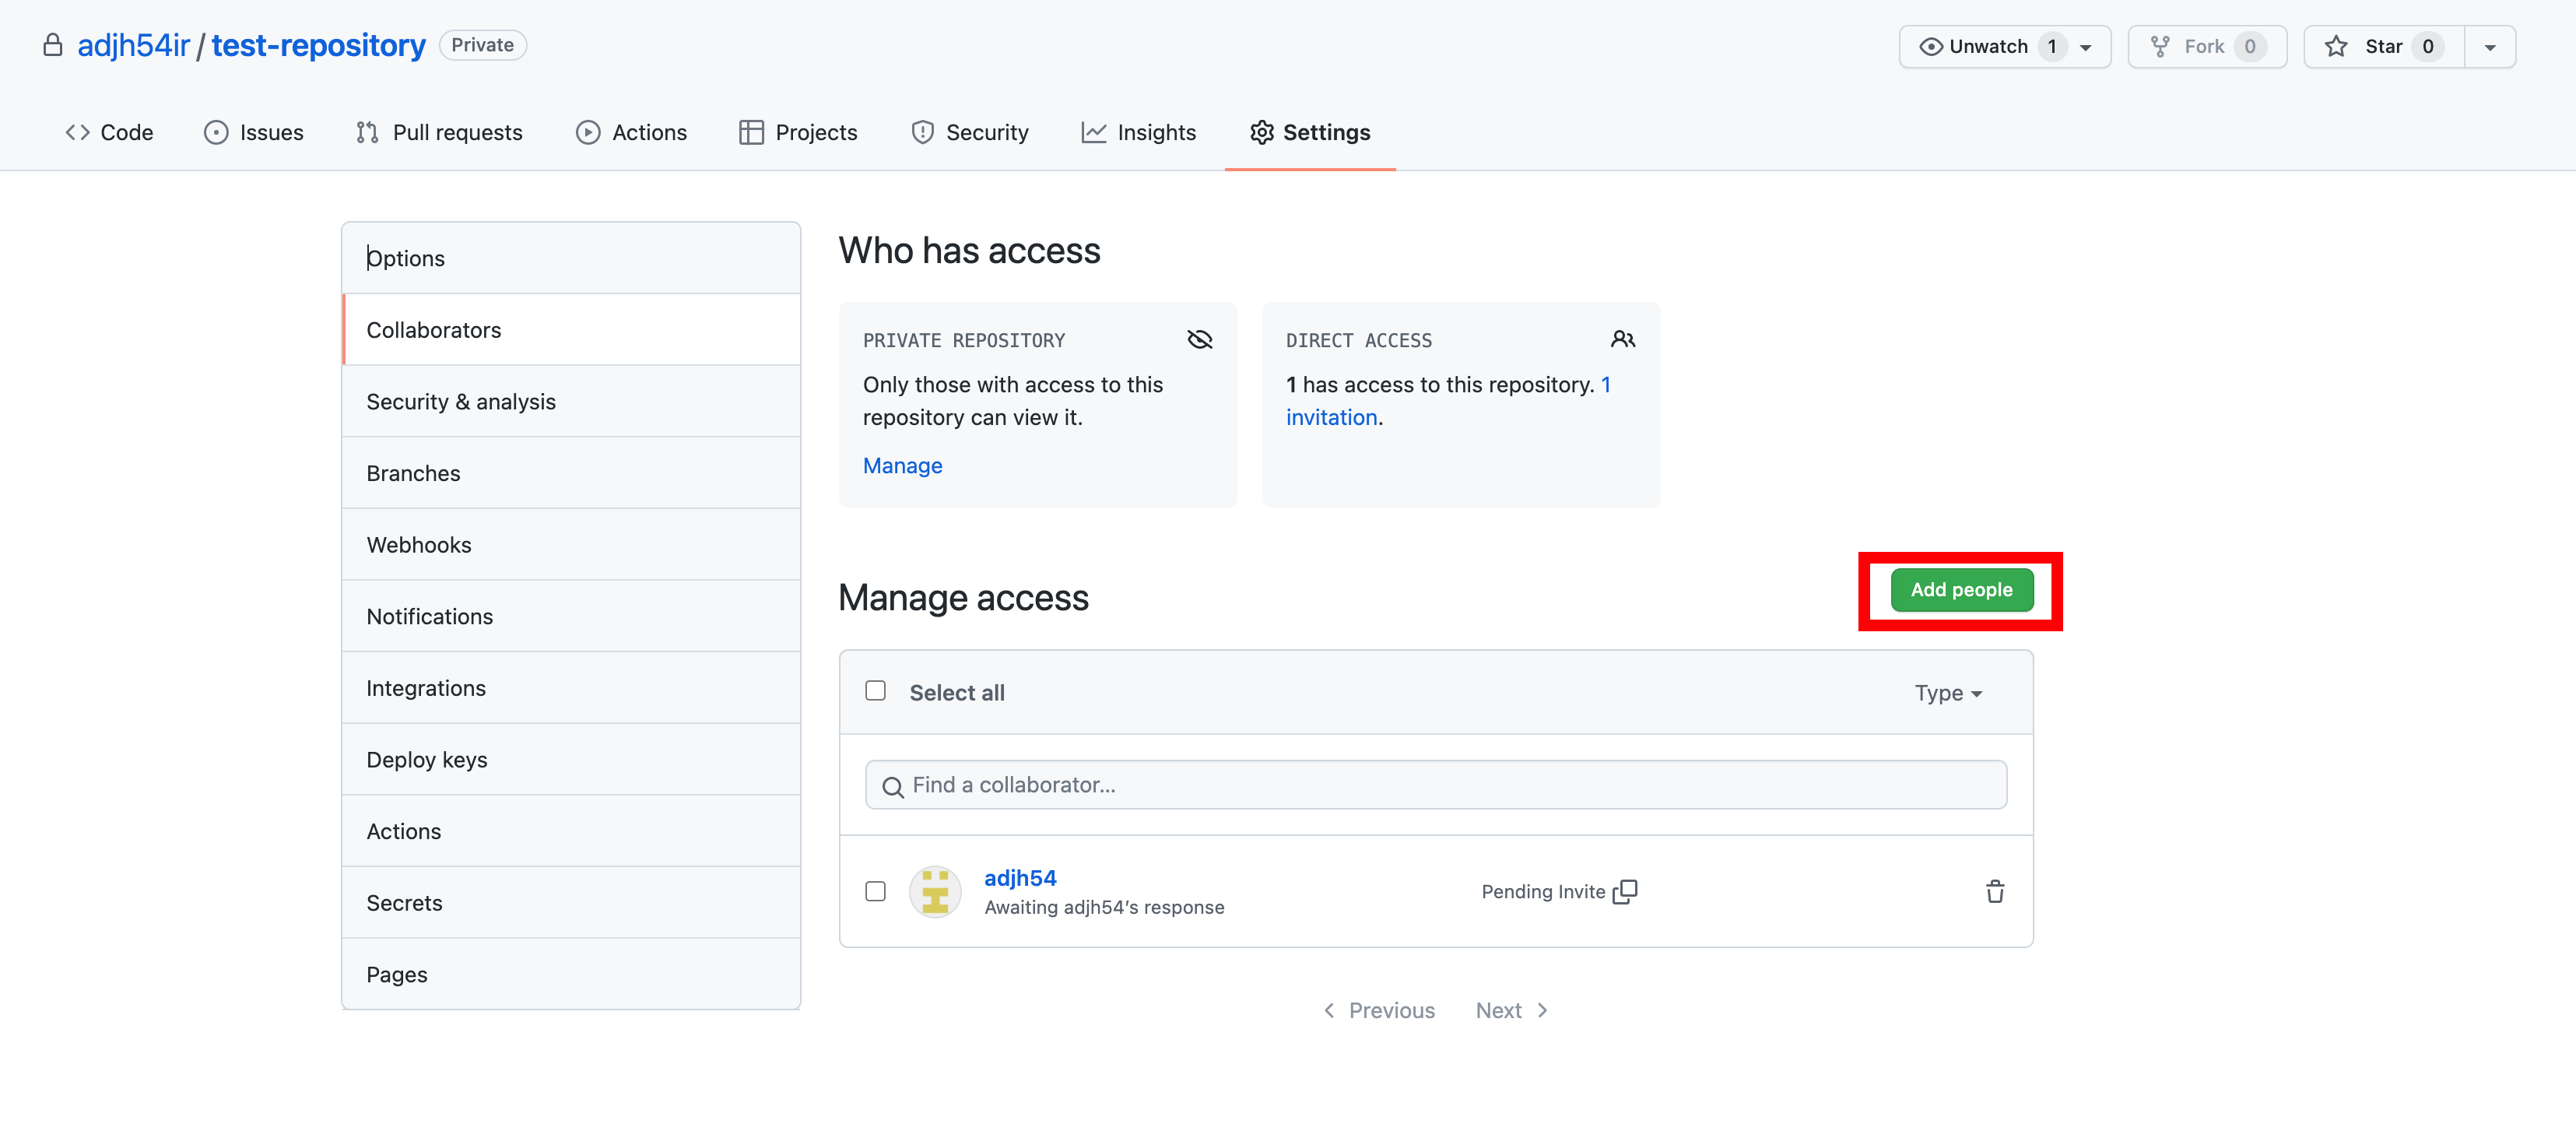Check the Select all checkbox
This screenshot has width=2576, height=1138.
(x=875, y=691)
